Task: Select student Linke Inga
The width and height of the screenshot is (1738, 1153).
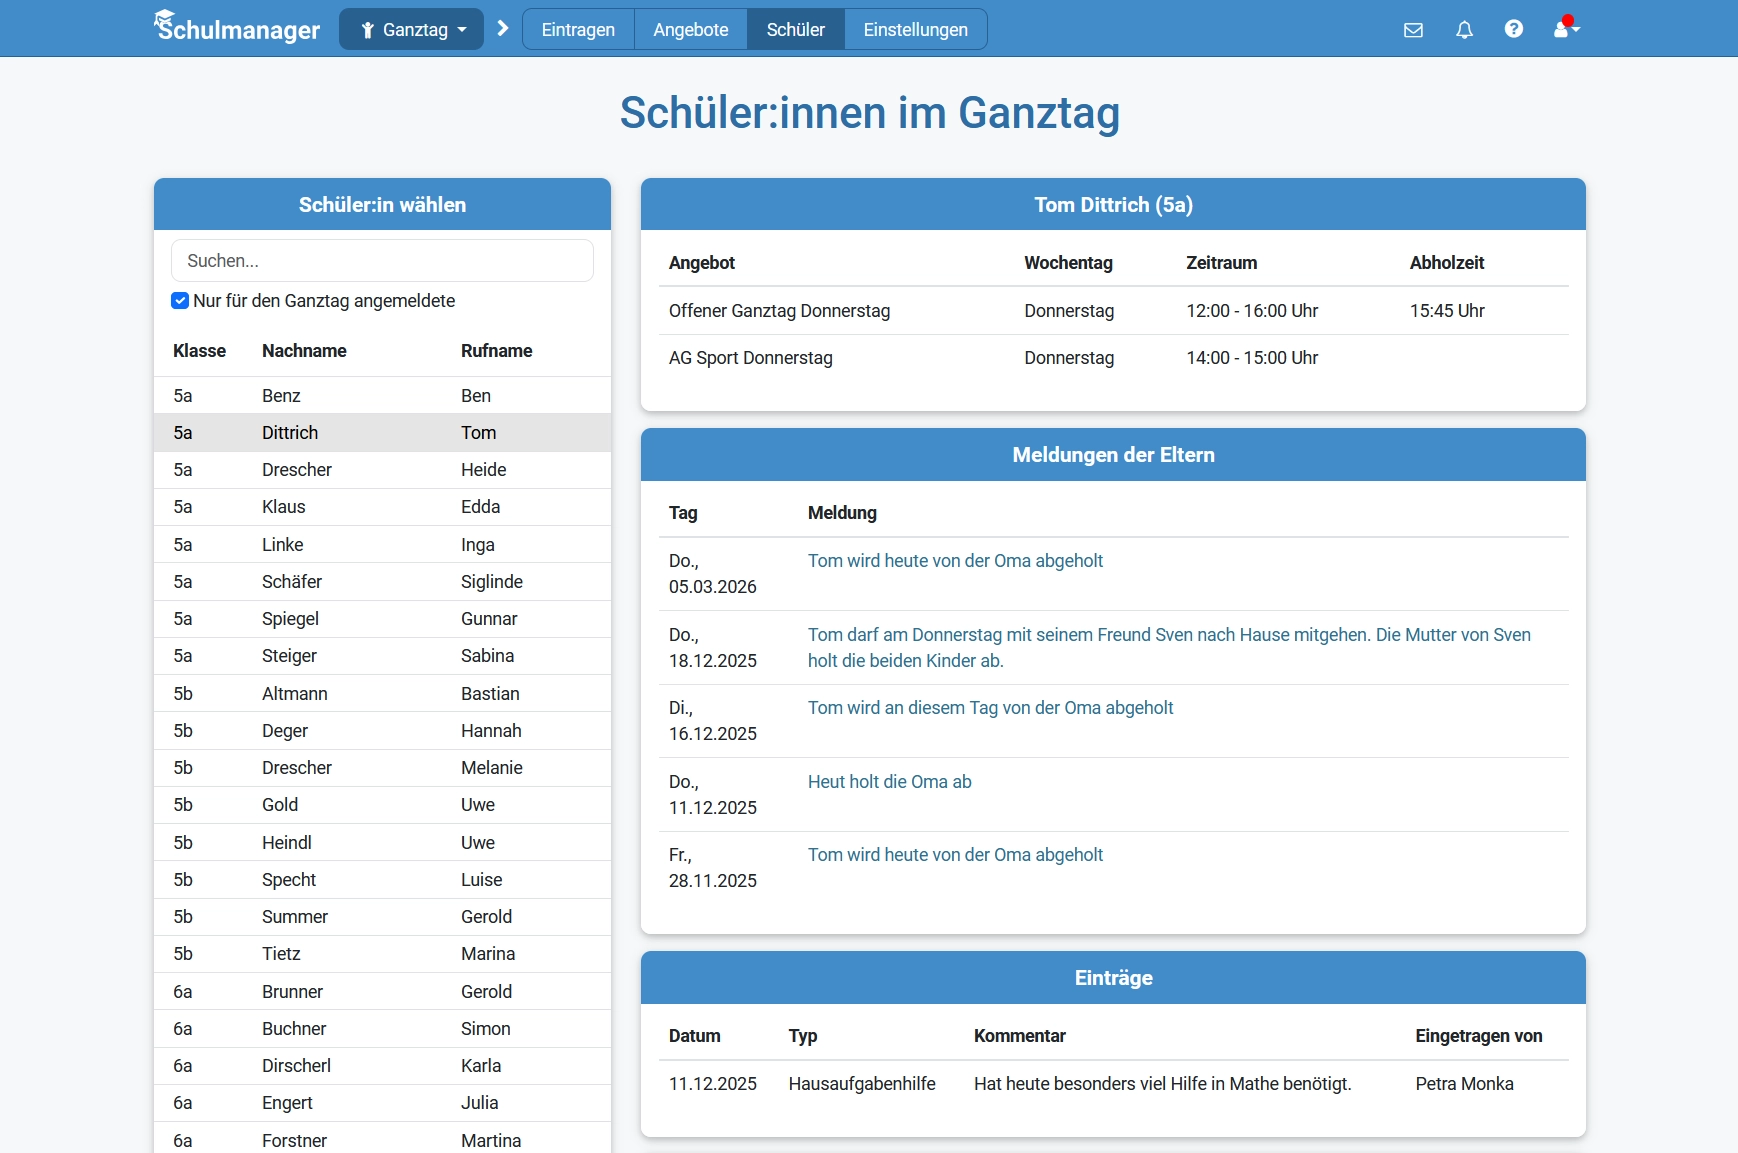Action: pyautogui.click(x=382, y=544)
